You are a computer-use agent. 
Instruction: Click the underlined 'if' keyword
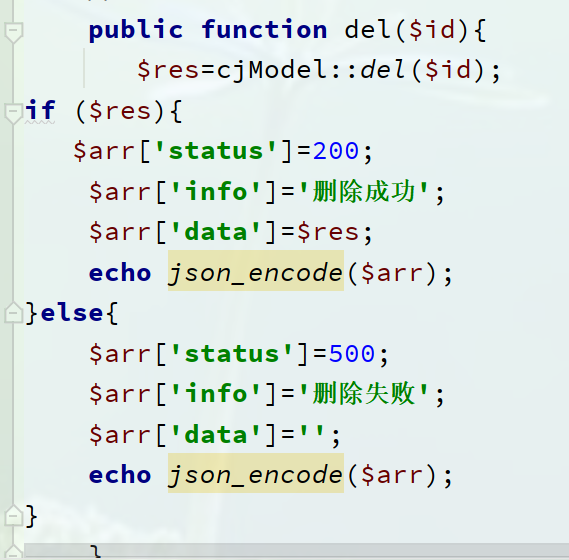(40, 110)
